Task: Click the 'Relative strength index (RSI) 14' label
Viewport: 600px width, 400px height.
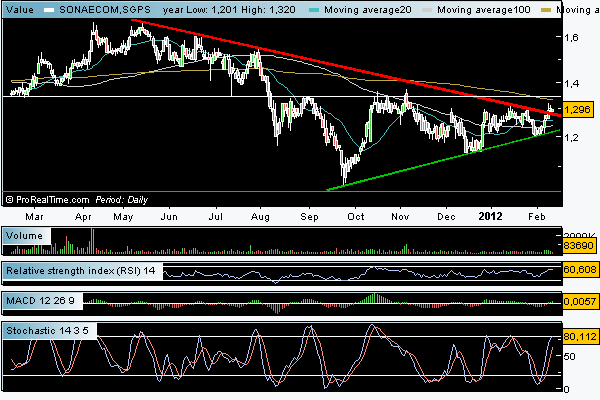Action: [x=81, y=271]
